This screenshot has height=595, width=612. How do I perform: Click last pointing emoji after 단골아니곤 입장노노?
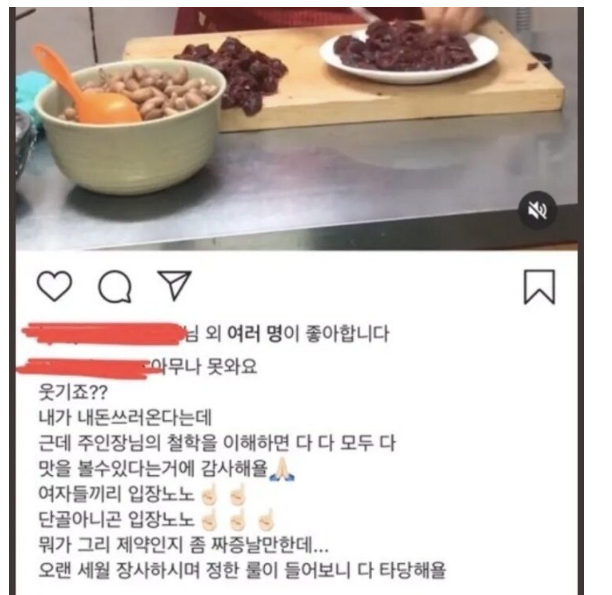coord(267,520)
